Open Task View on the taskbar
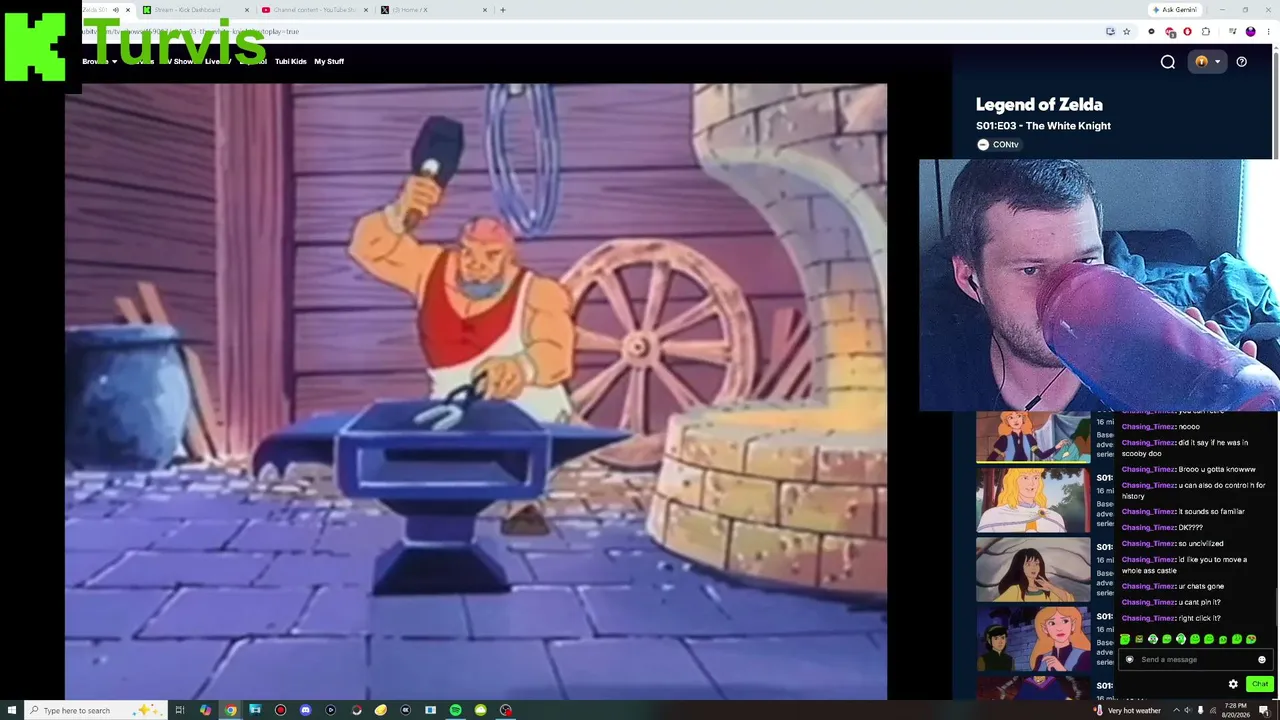Viewport: 1280px width, 720px height. tap(180, 710)
